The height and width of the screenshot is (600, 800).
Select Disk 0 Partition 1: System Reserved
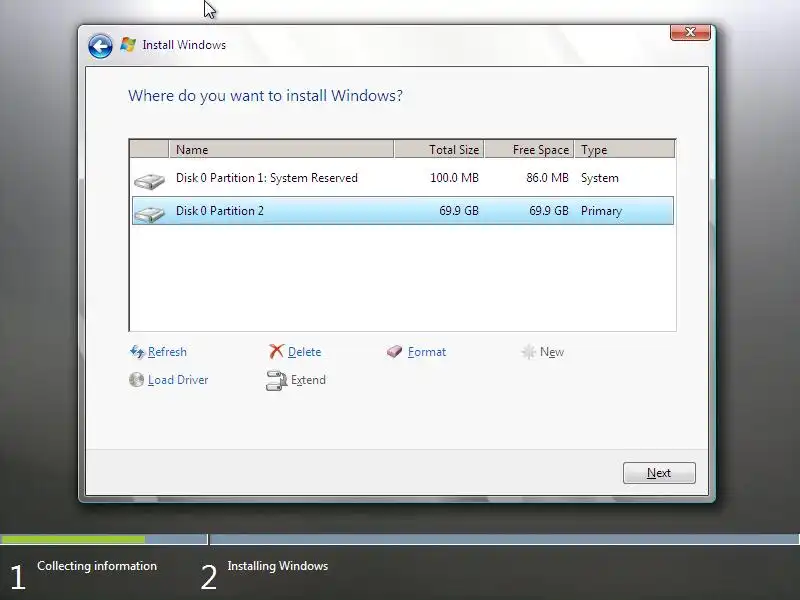click(403, 178)
